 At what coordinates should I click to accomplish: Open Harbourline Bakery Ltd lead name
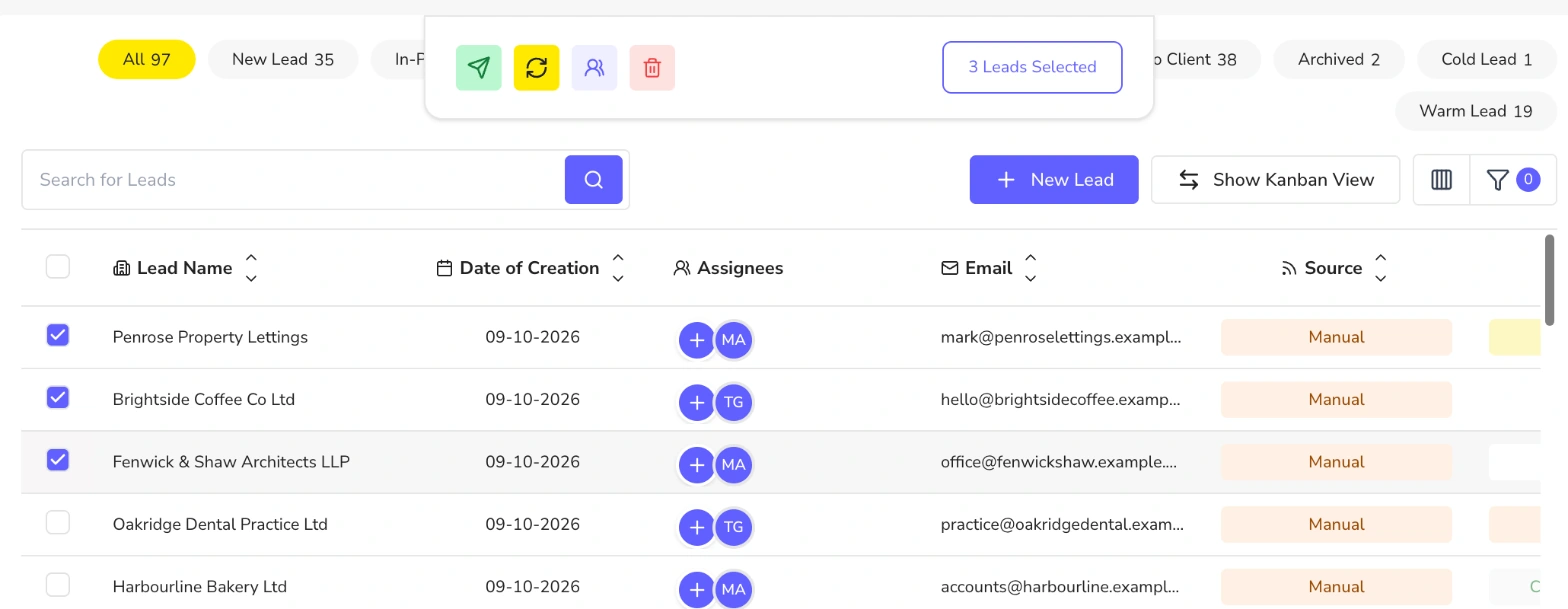point(200,587)
